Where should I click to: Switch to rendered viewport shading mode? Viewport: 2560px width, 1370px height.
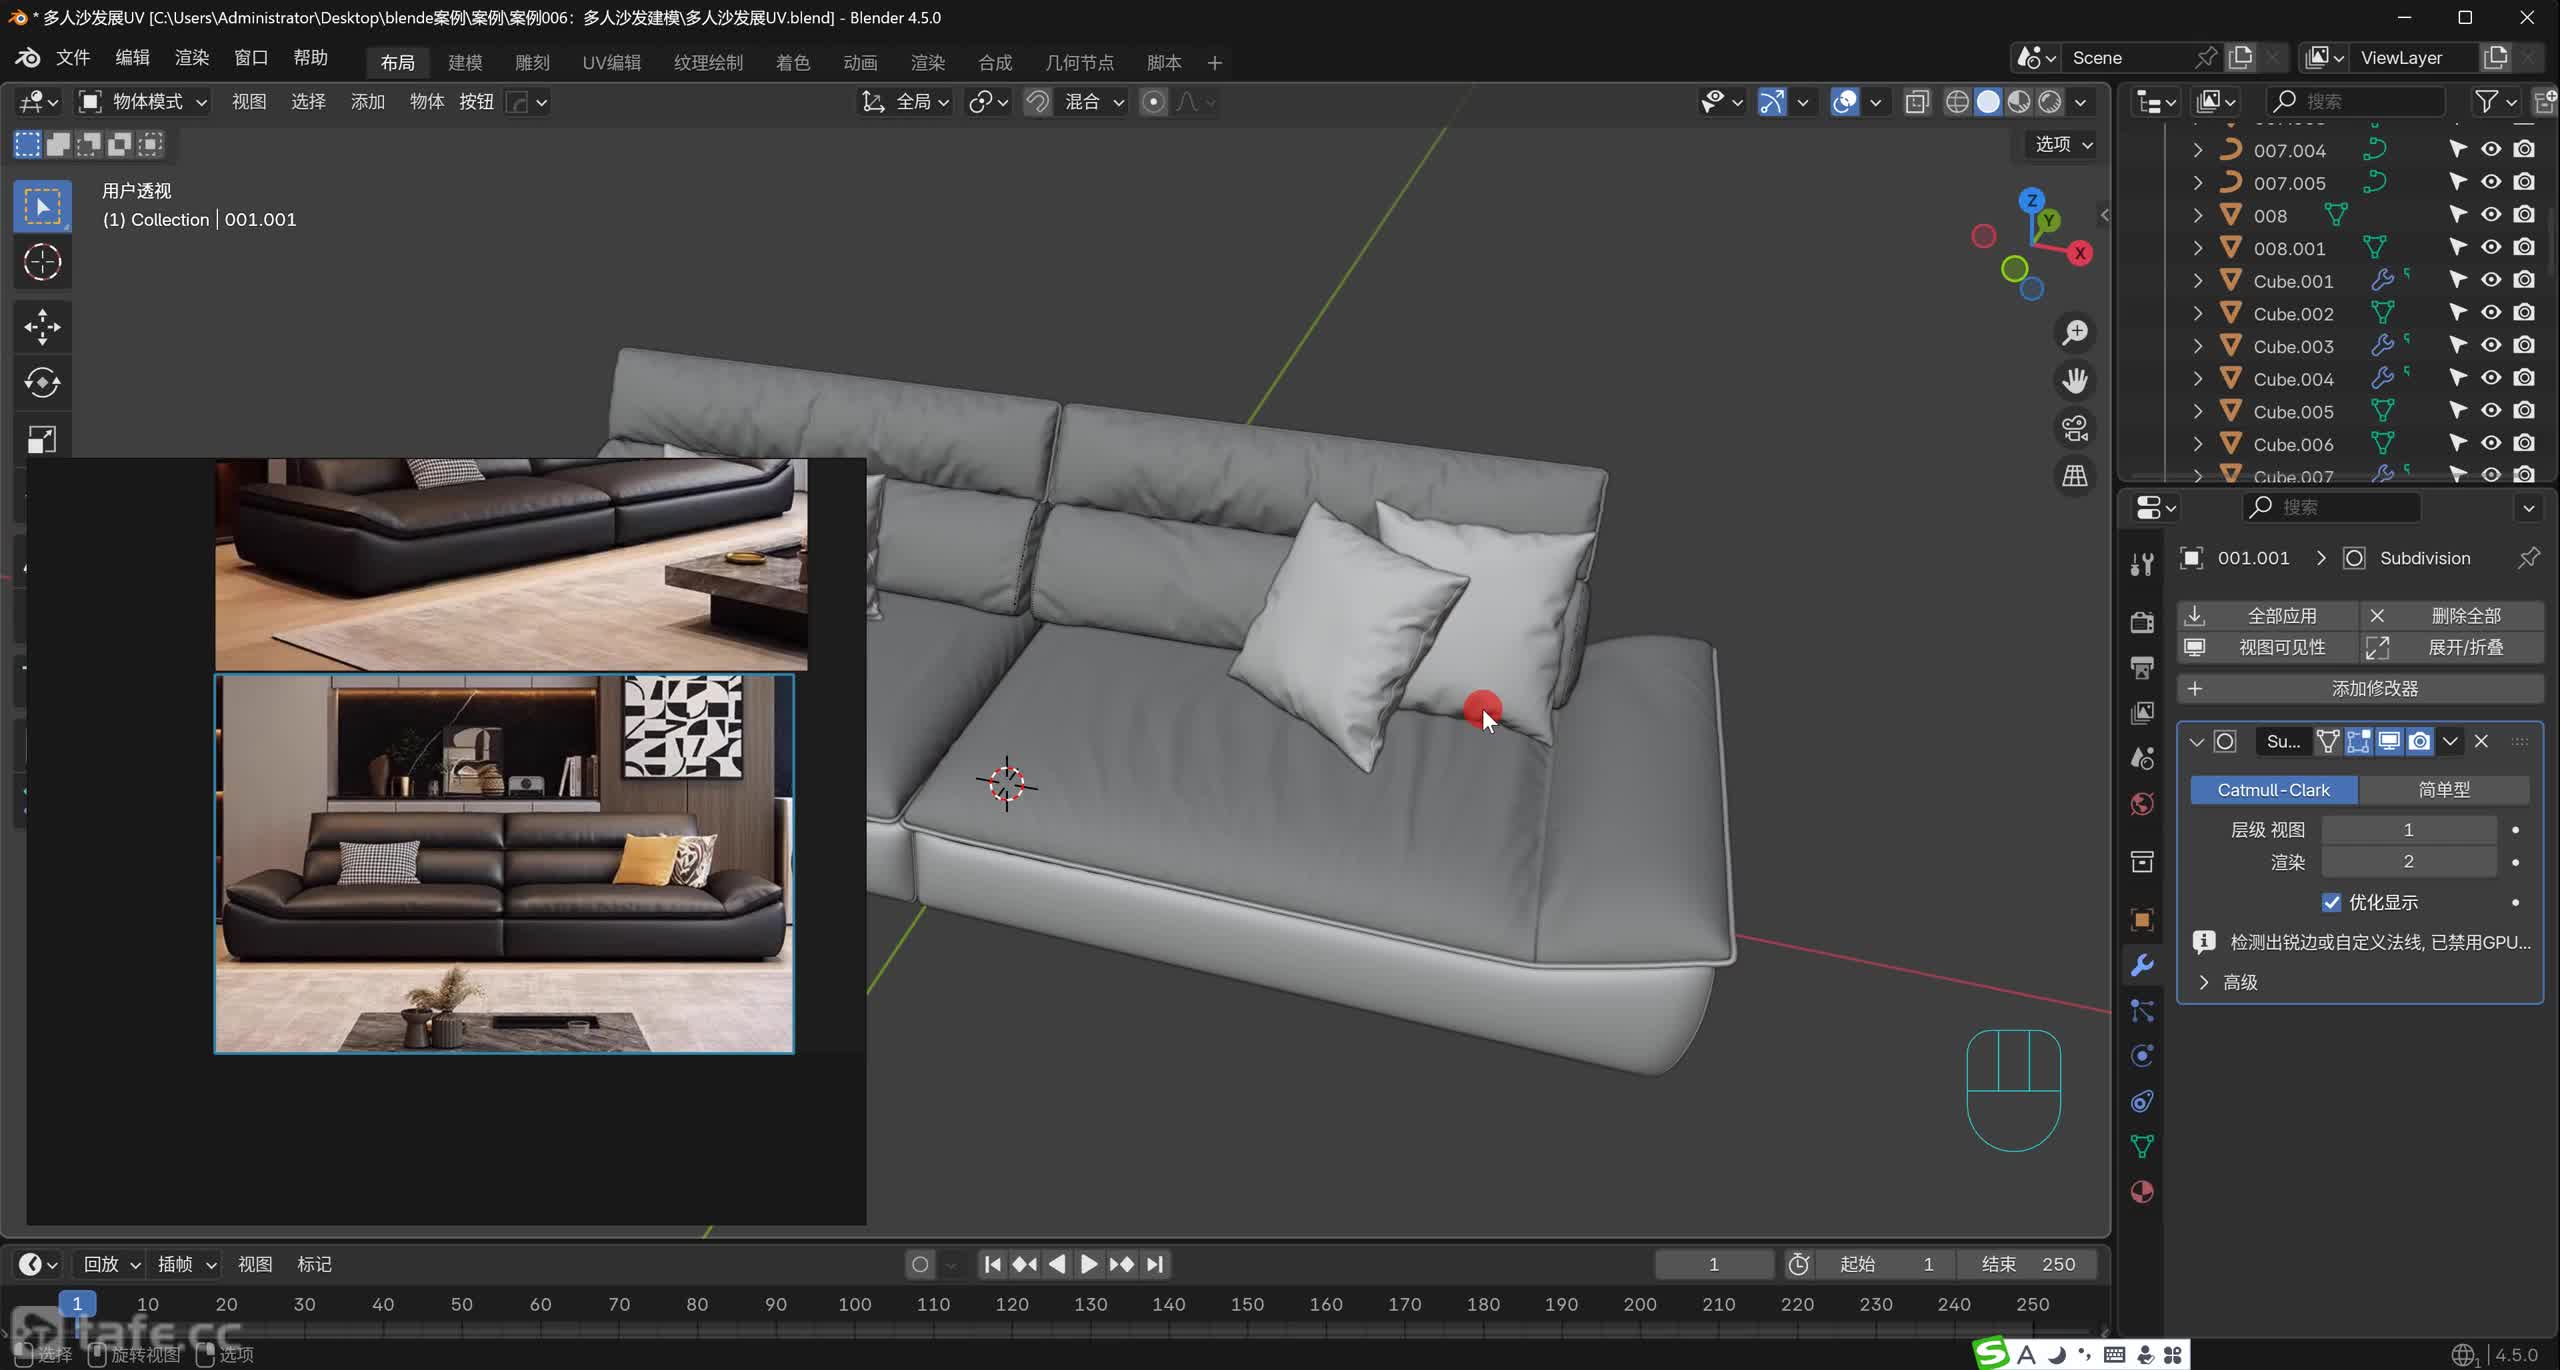pyautogui.click(x=2050, y=102)
